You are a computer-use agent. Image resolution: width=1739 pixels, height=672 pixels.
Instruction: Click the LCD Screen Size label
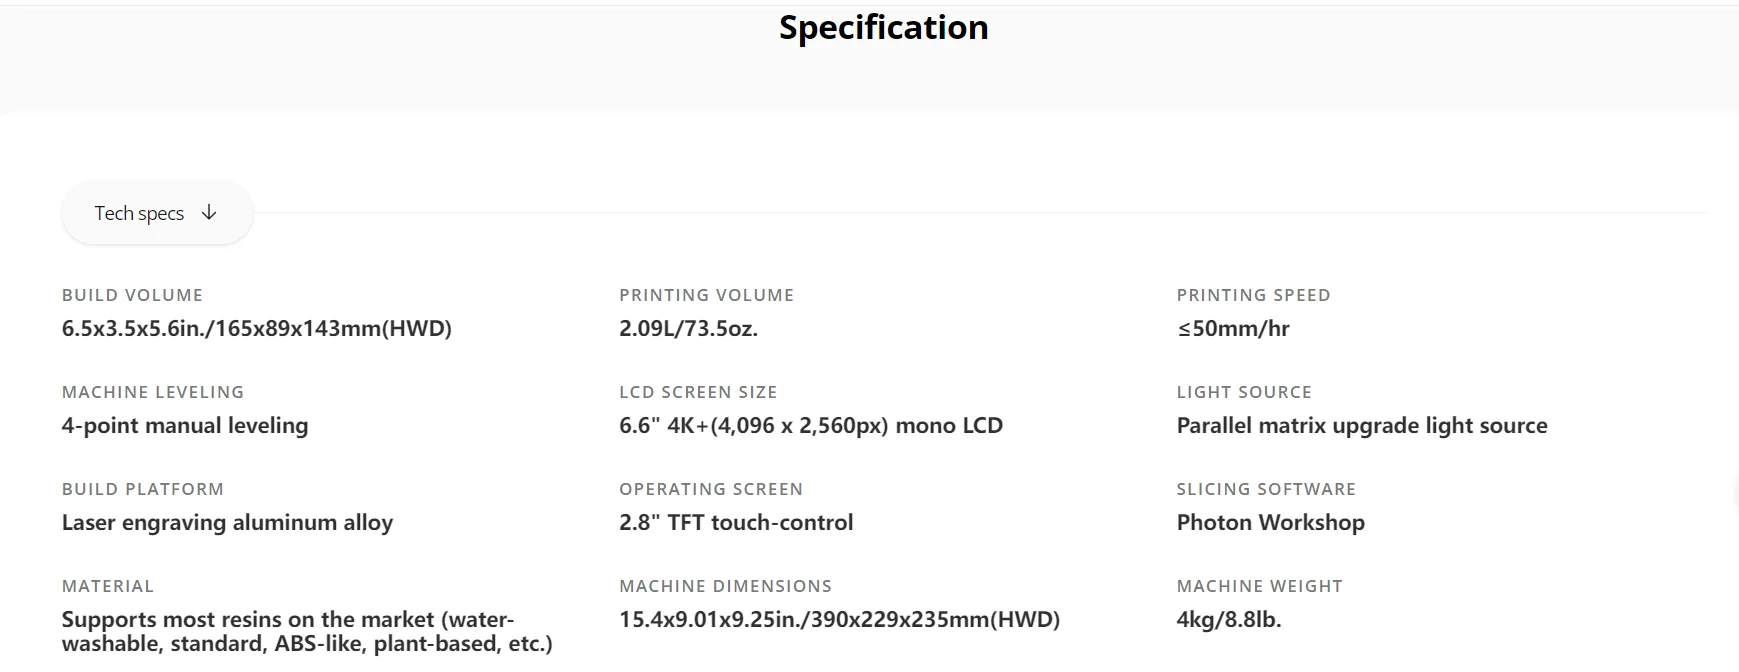click(698, 392)
